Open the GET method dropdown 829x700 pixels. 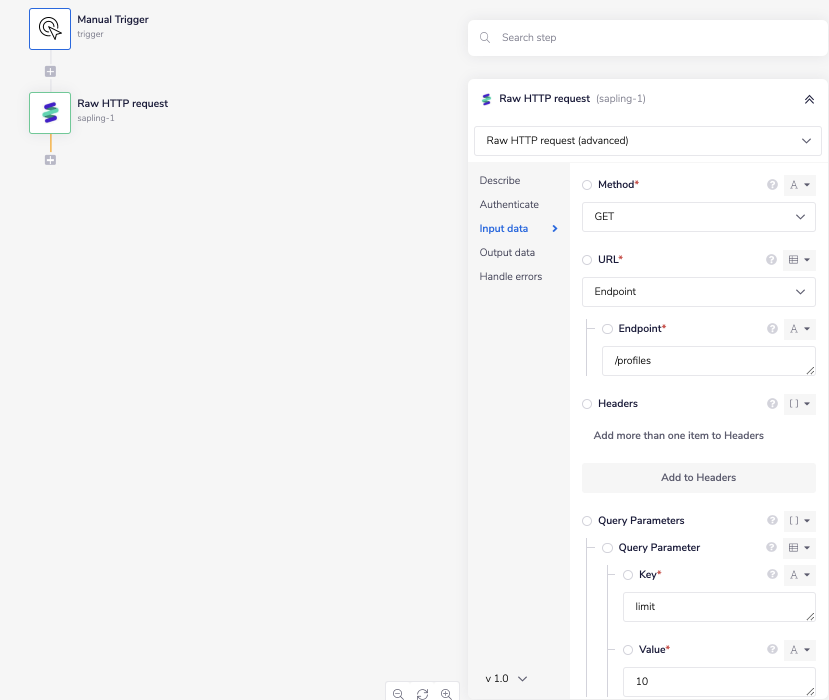pyautogui.click(x=698, y=217)
